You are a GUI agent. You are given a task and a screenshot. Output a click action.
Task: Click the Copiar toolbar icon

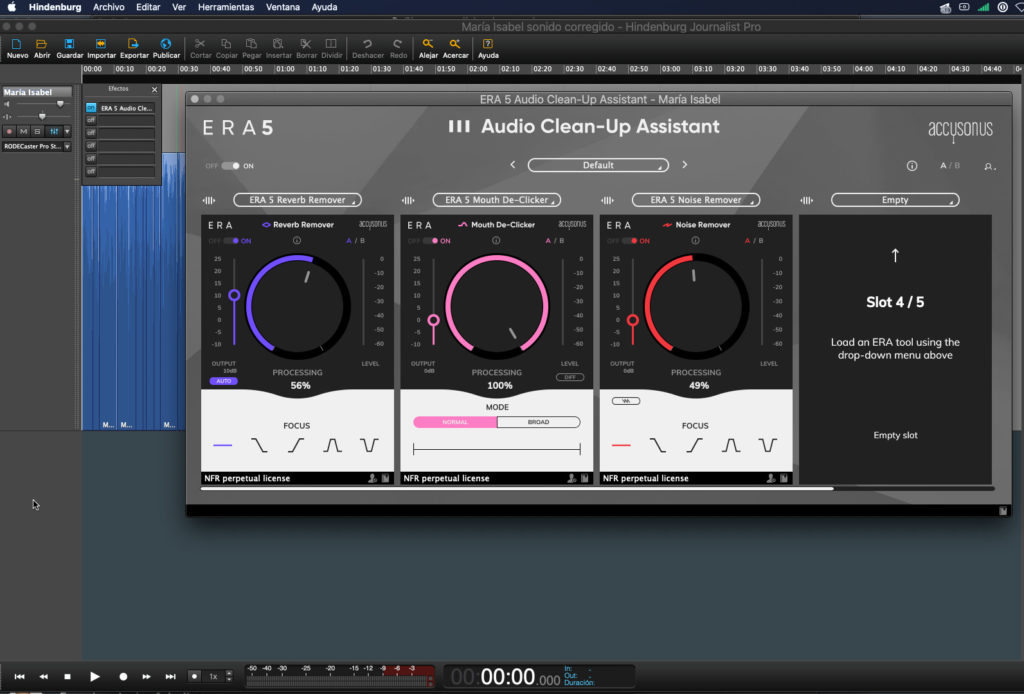[x=226, y=44]
